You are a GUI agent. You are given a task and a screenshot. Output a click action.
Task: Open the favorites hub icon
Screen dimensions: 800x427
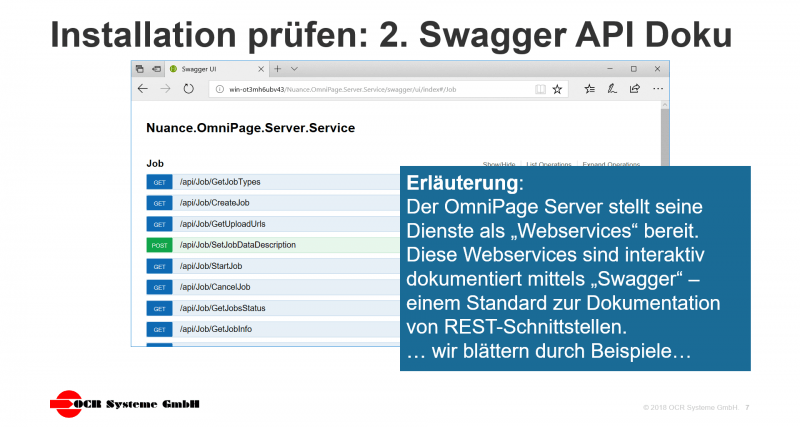point(589,89)
